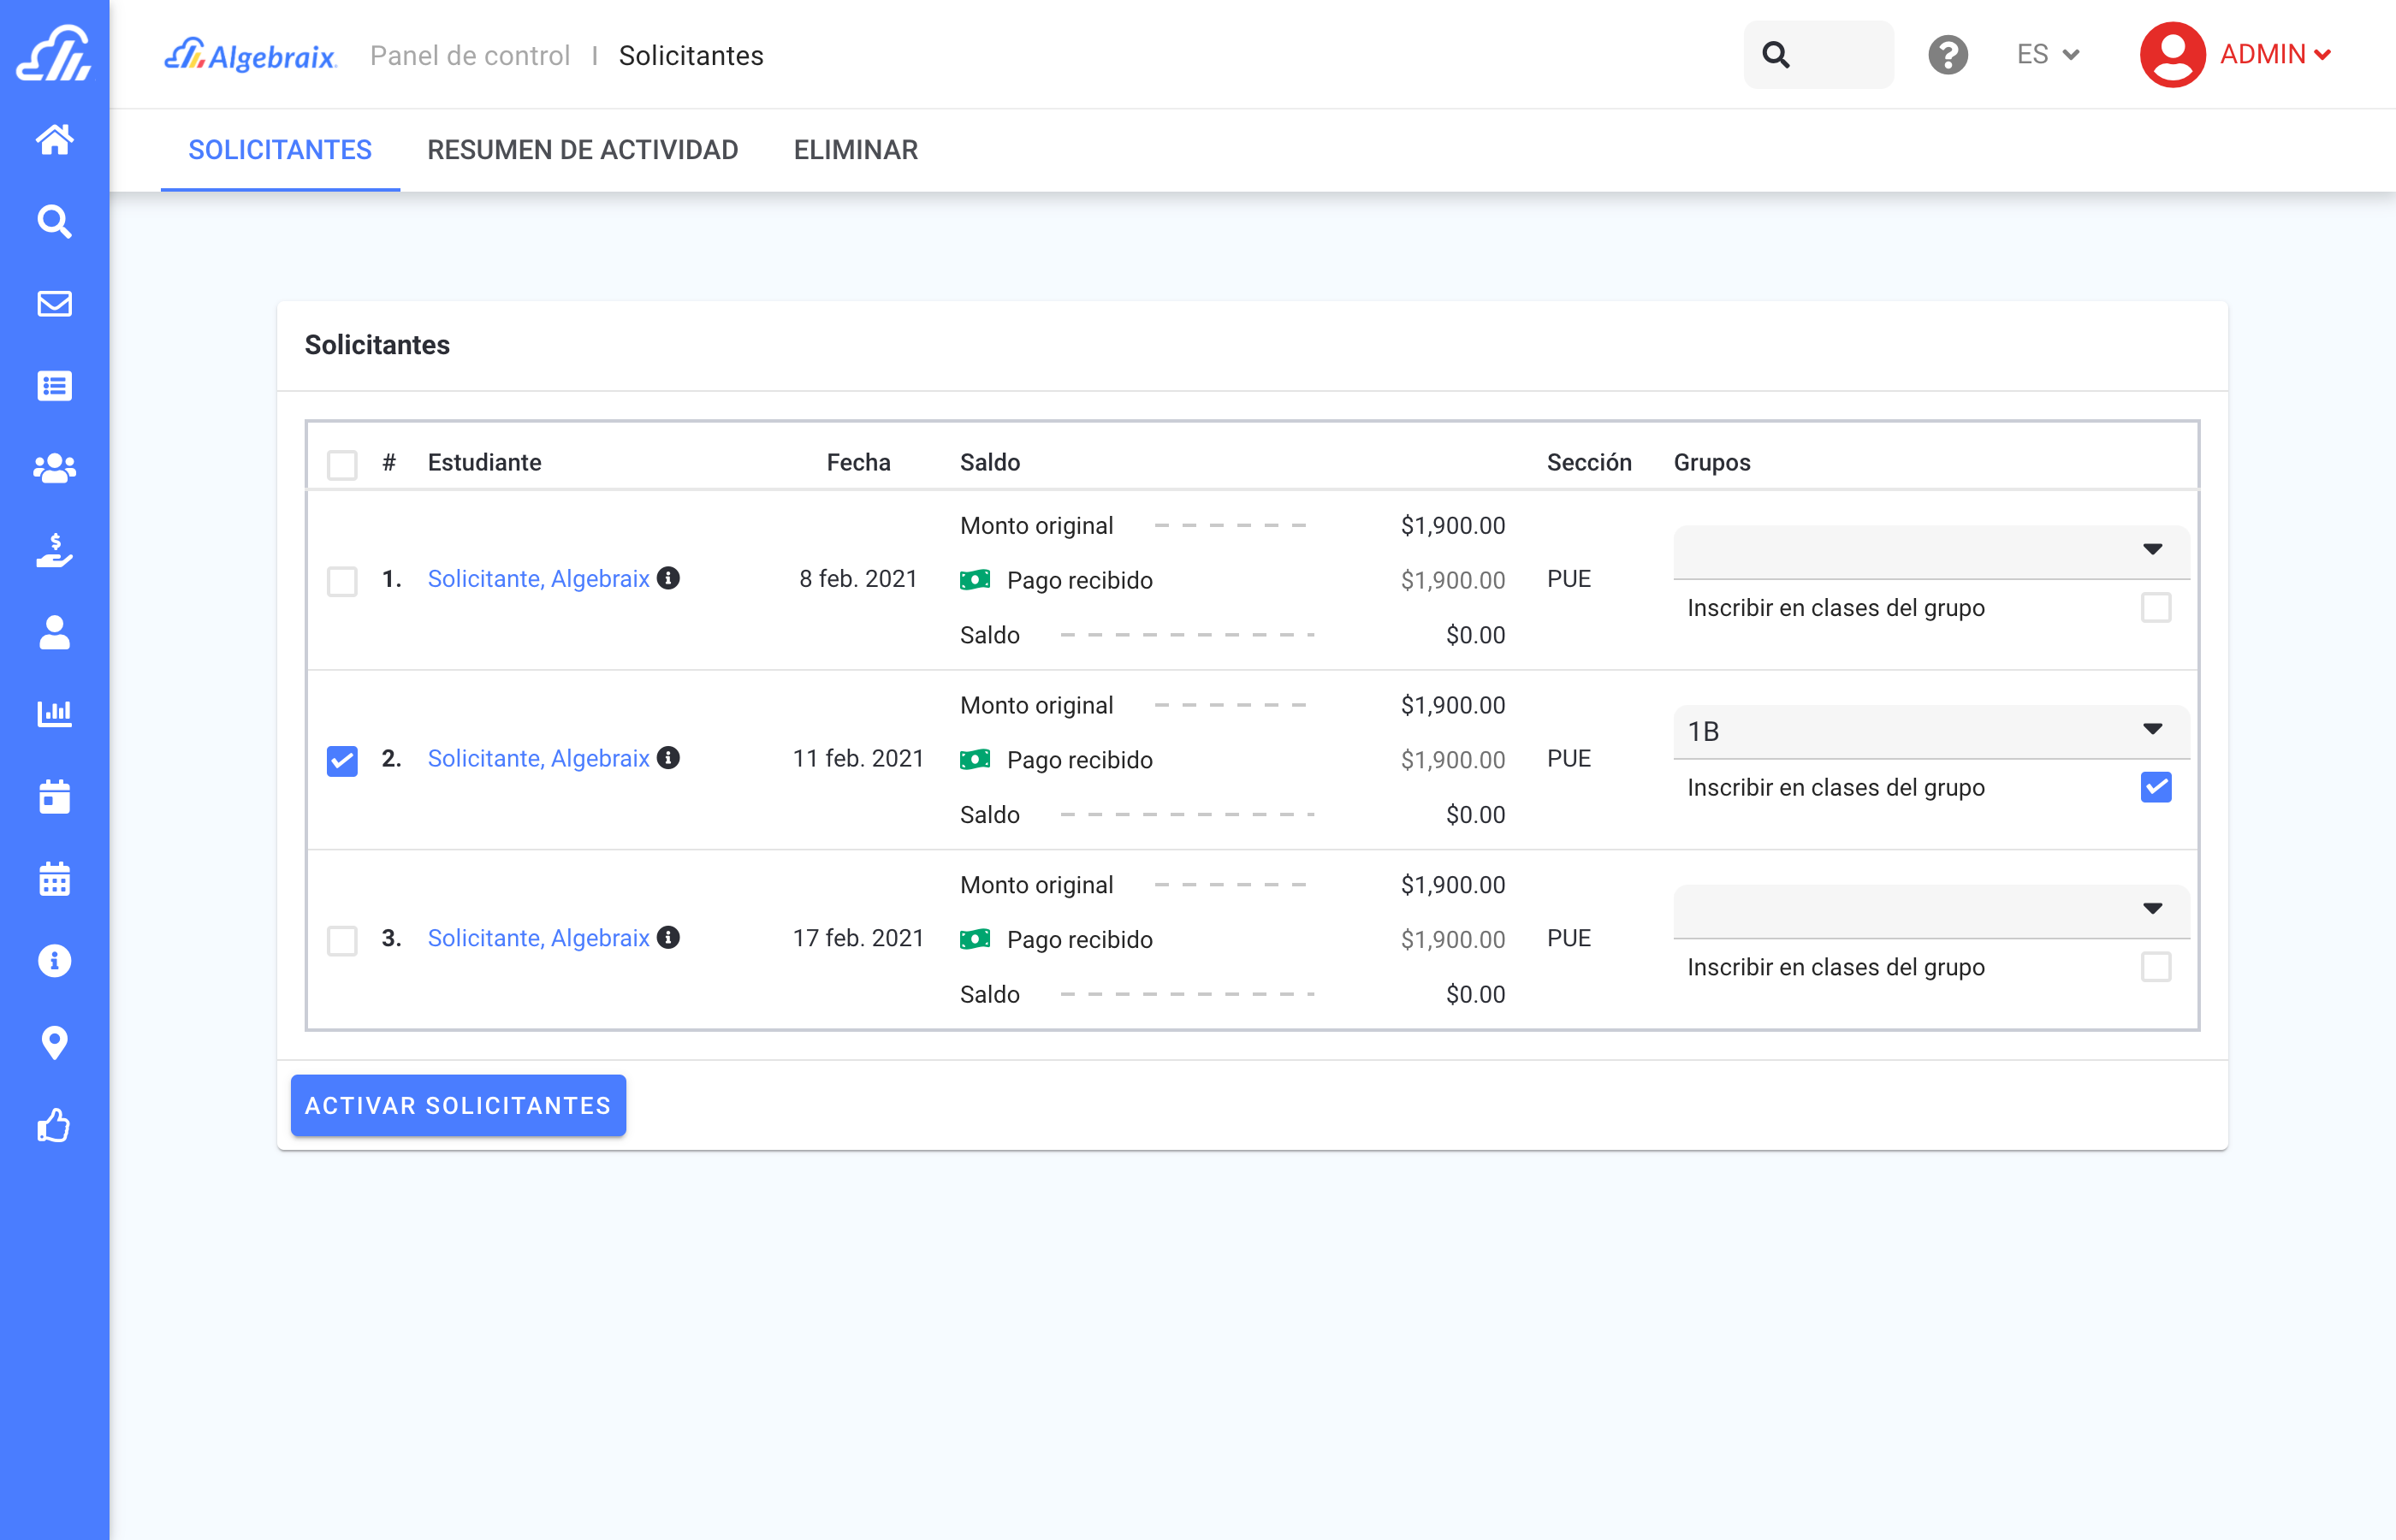Click the envelope messages sidebar icon

[54, 304]
